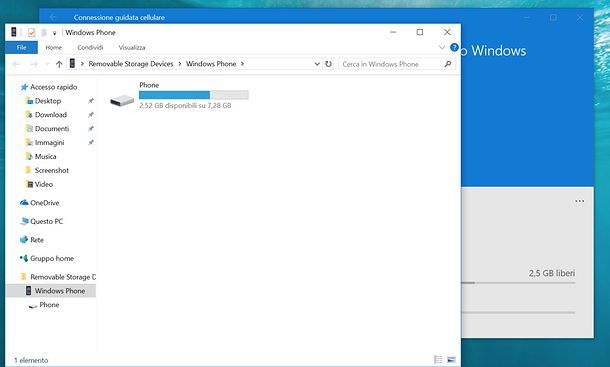Open the more options ellipsis in background window

click(x=580, y=201)
